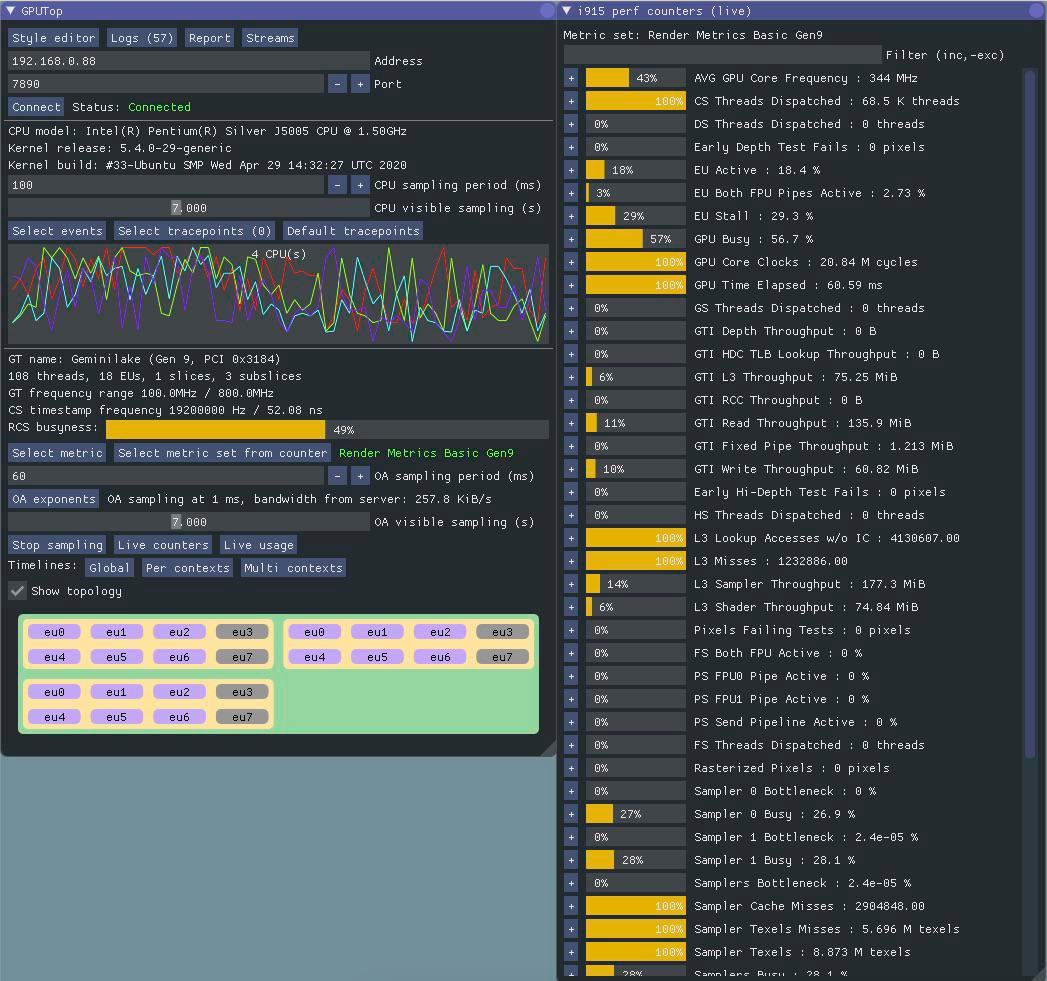
Task: Switch to Live counters view
Action: (162, 545)
